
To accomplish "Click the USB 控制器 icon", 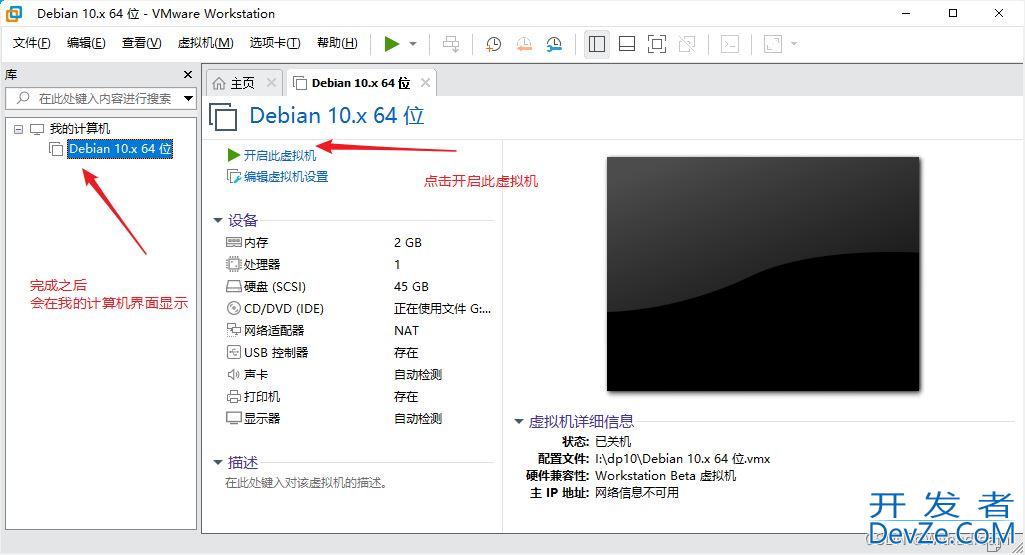I will (x=233, y=352).
